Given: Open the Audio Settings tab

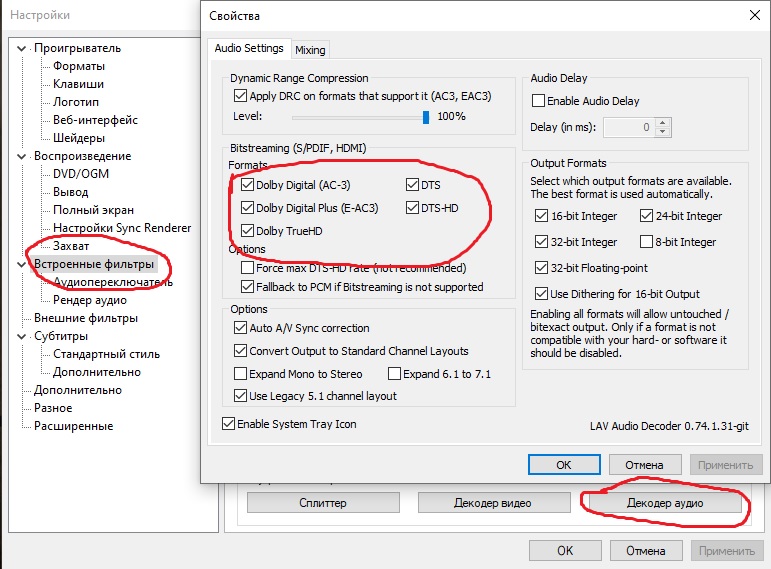Looking at the screenshot, I should (249, 48).
